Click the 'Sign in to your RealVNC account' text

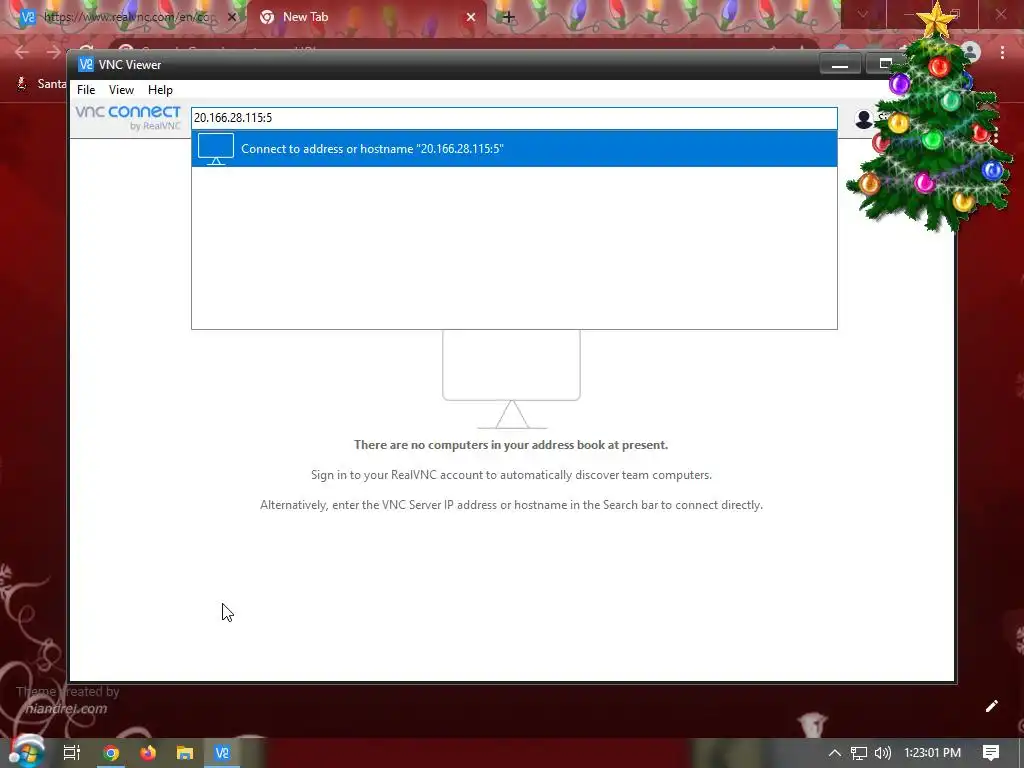[x=511, y=475]
